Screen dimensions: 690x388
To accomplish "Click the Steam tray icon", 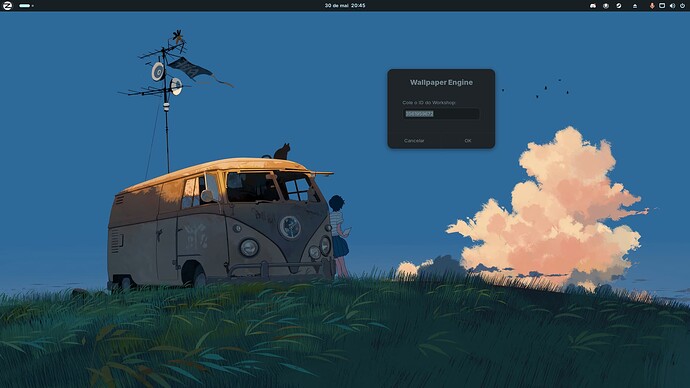I will 619,6.
